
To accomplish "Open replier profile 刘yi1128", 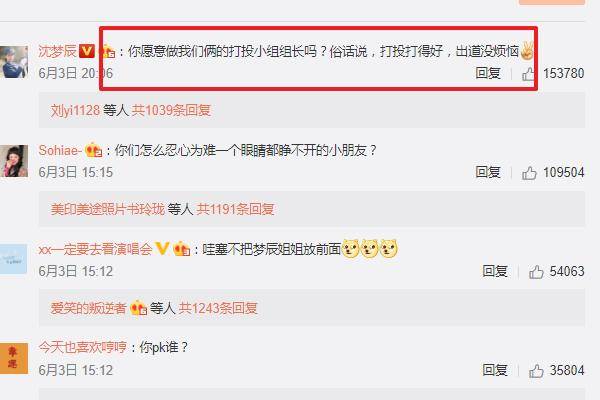I will pos(75,111).
